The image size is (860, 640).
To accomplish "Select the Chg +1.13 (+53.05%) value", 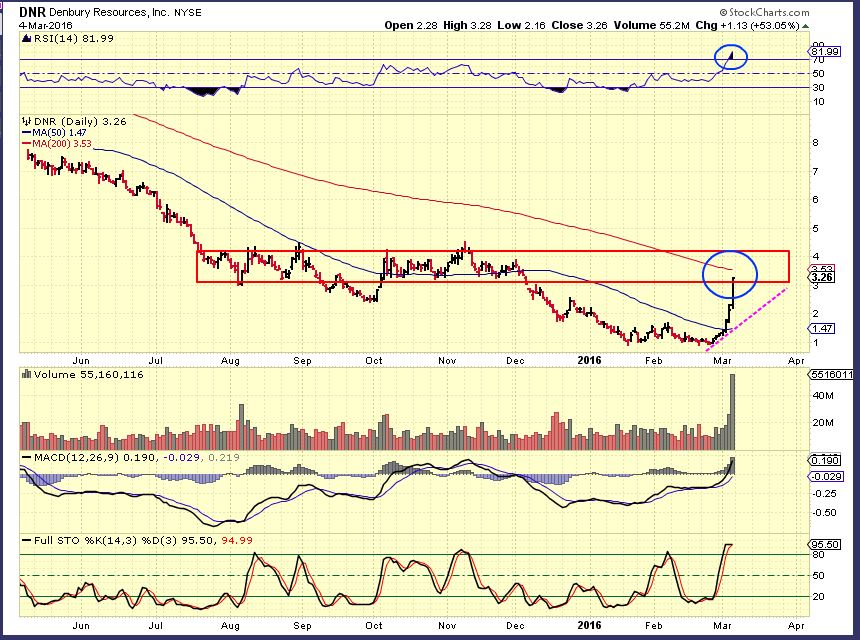I will pyautogui.click(x=748, y=25).
